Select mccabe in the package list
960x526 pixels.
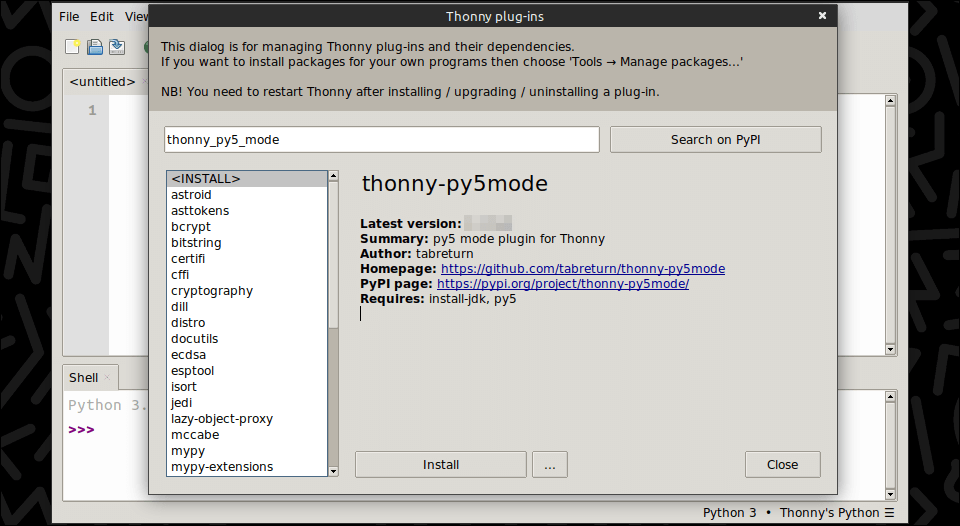click(247, 435)
